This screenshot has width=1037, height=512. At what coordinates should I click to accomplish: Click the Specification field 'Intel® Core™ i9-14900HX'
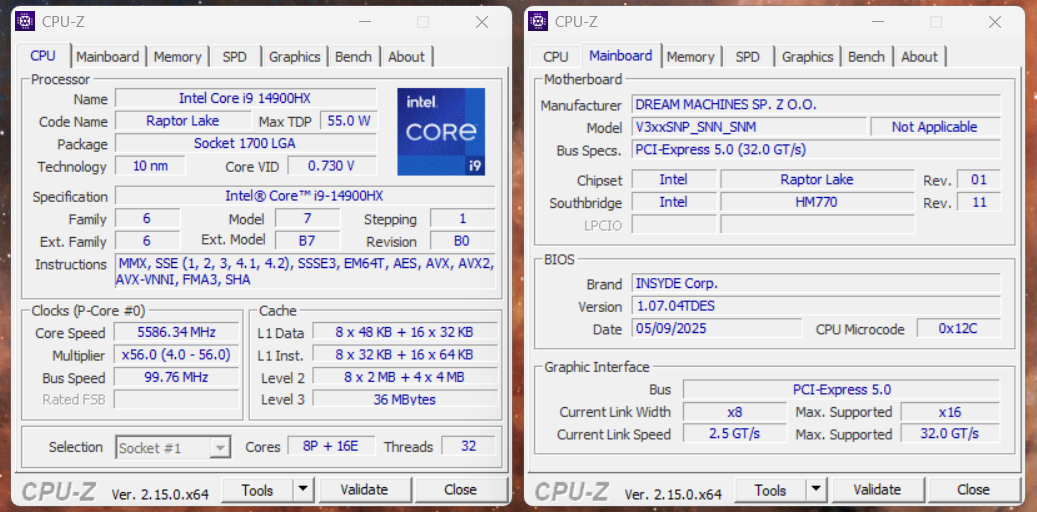coord(305,196)
